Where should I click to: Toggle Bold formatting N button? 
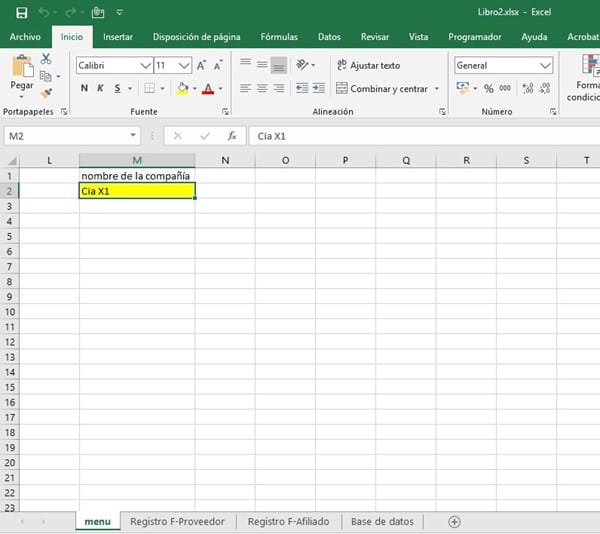84,88
